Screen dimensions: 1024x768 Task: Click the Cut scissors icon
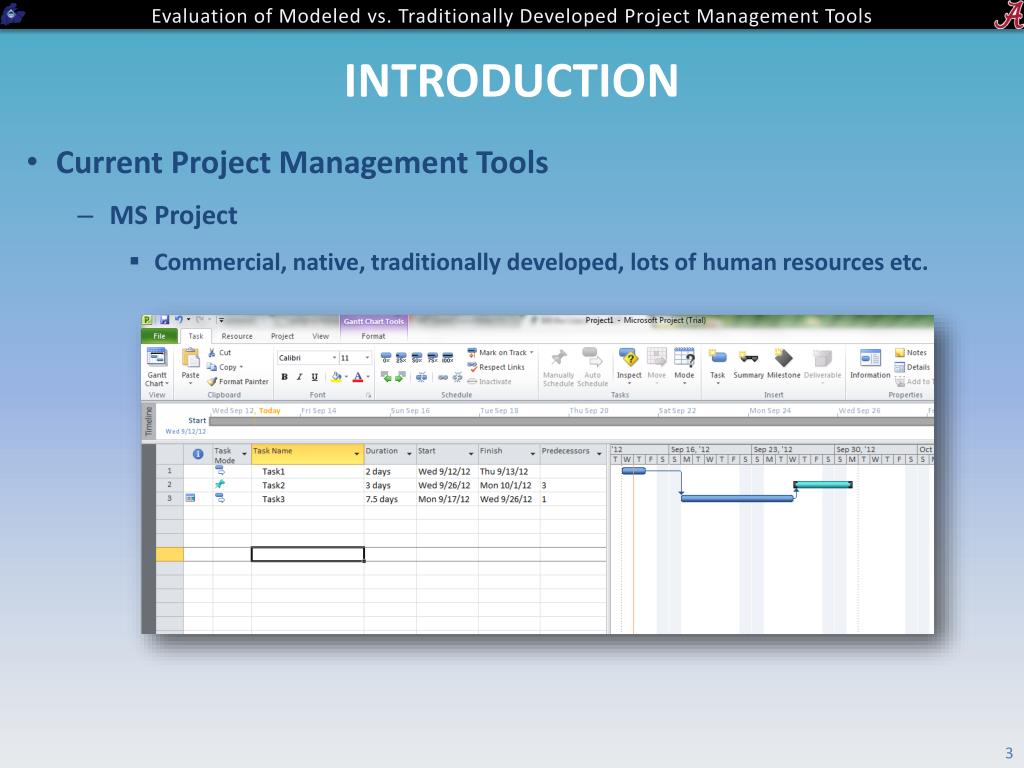coord(212,353)
